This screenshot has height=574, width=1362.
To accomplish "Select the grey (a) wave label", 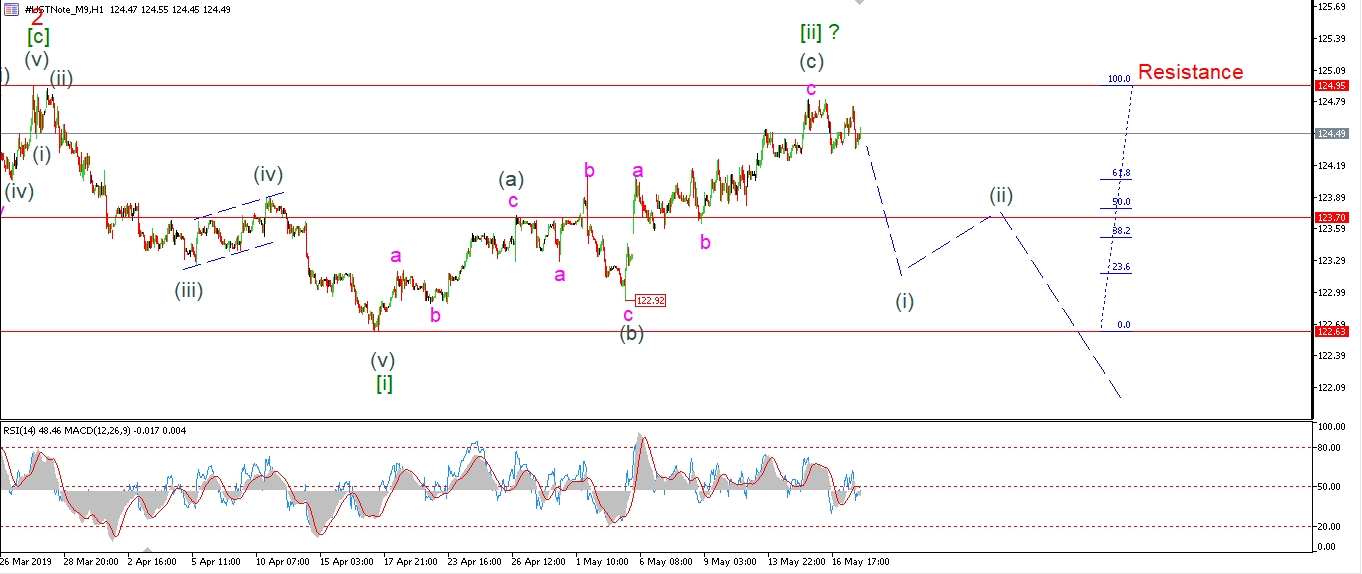I will [x=511, y=180].
